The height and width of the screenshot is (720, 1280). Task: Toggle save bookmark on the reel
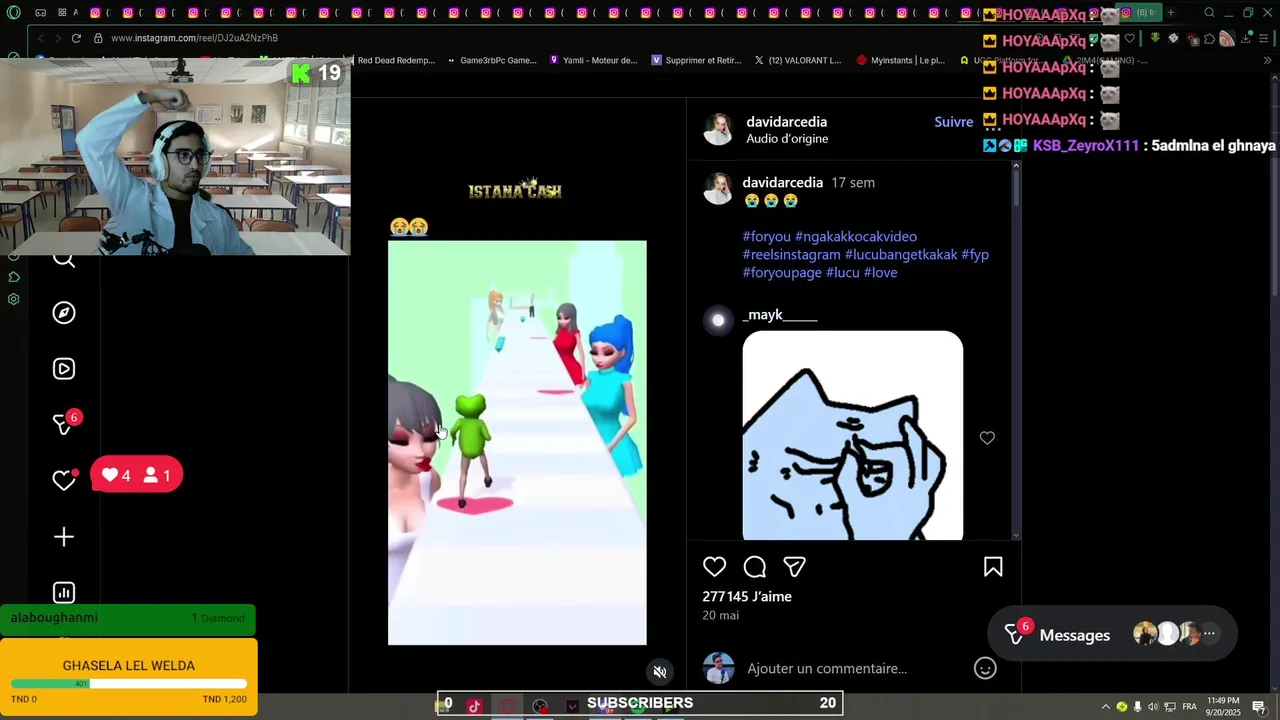(x=993, y=567)
